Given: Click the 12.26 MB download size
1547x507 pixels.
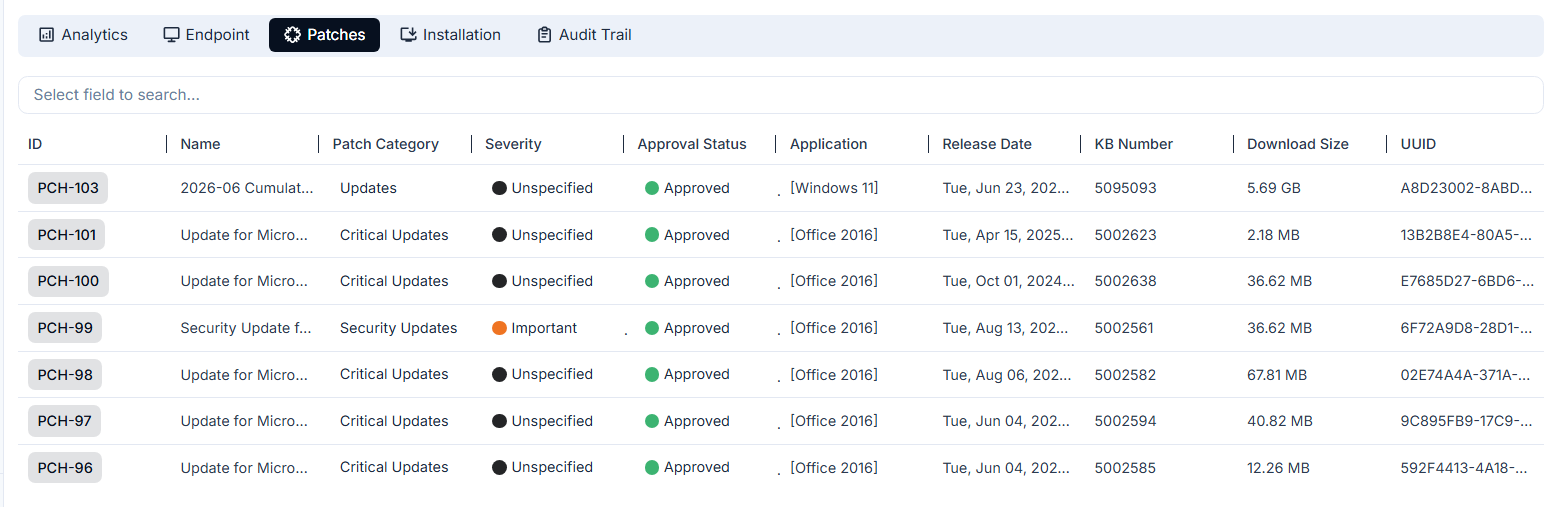Looking at the screenshot, I should (x=1278, y=467).
